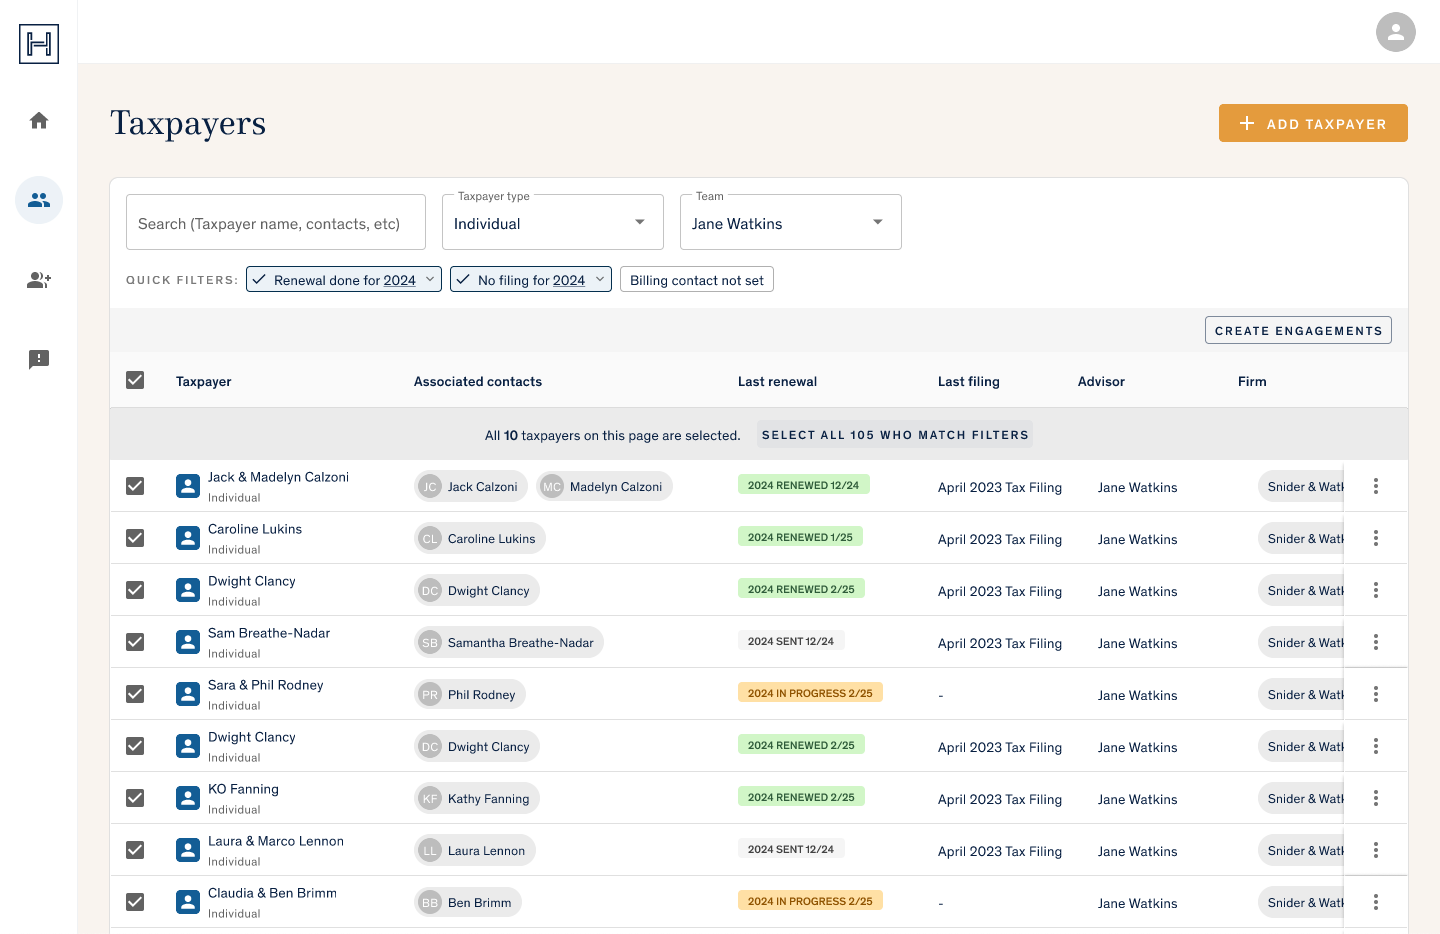Open the Home page from sidebar
This screenshot has height=934, width=1440.
coord(39,121)
